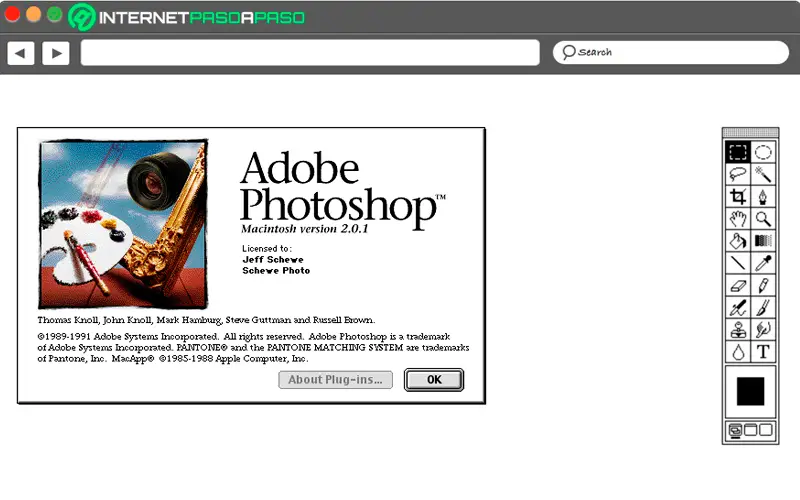Click the About Plug-ins... button
Screen dimensions: 800x500
[335, 380]
